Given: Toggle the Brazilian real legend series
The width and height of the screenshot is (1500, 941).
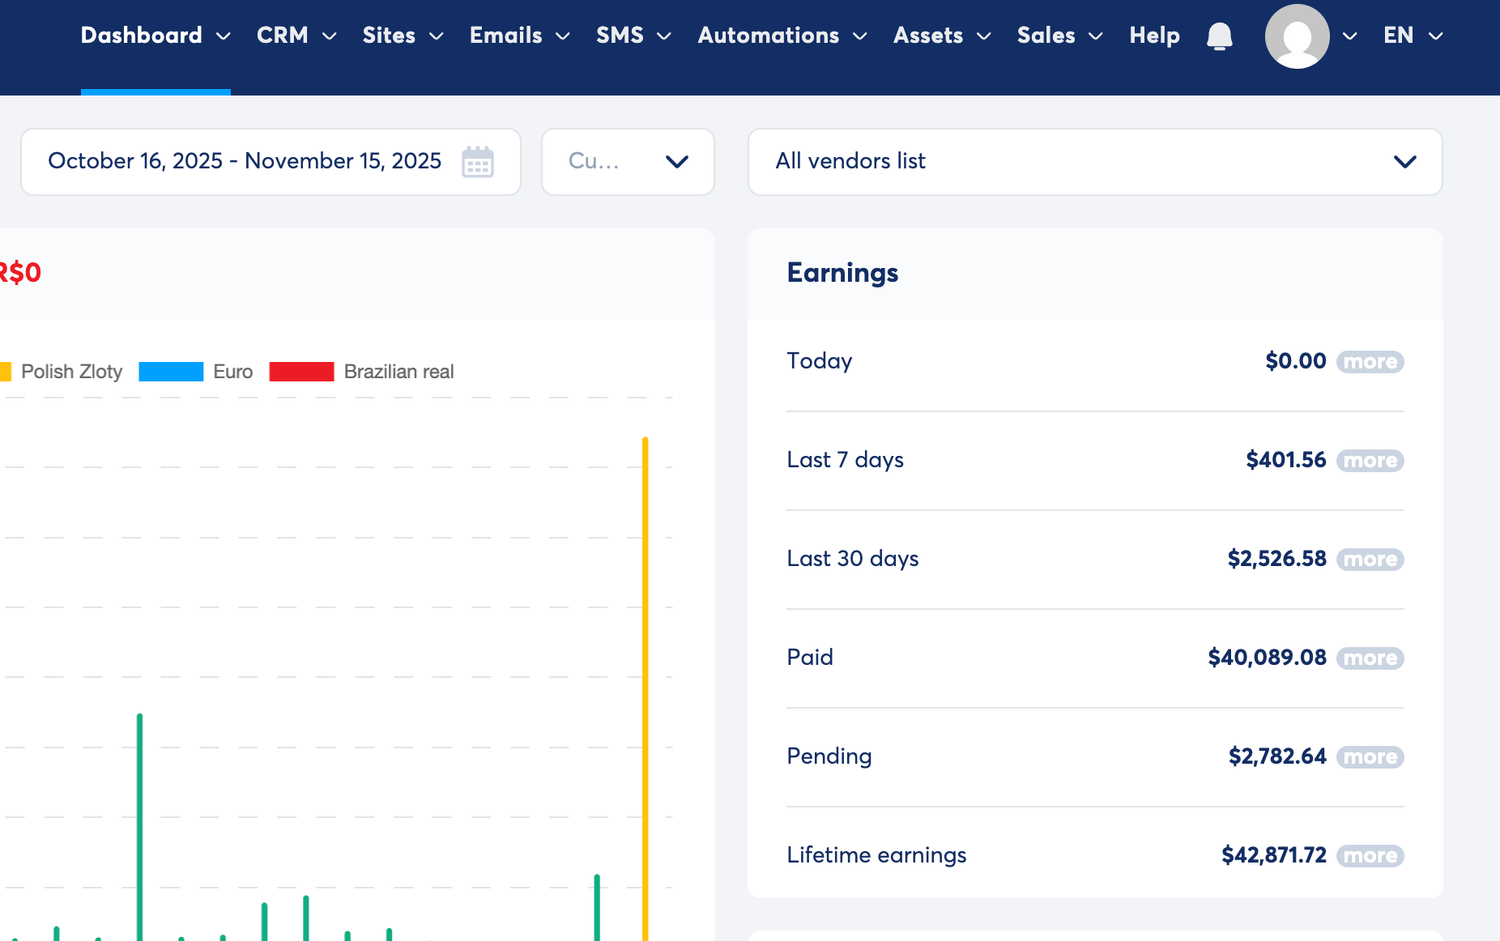Looking at the screenshot, I should tap(361, 372).
